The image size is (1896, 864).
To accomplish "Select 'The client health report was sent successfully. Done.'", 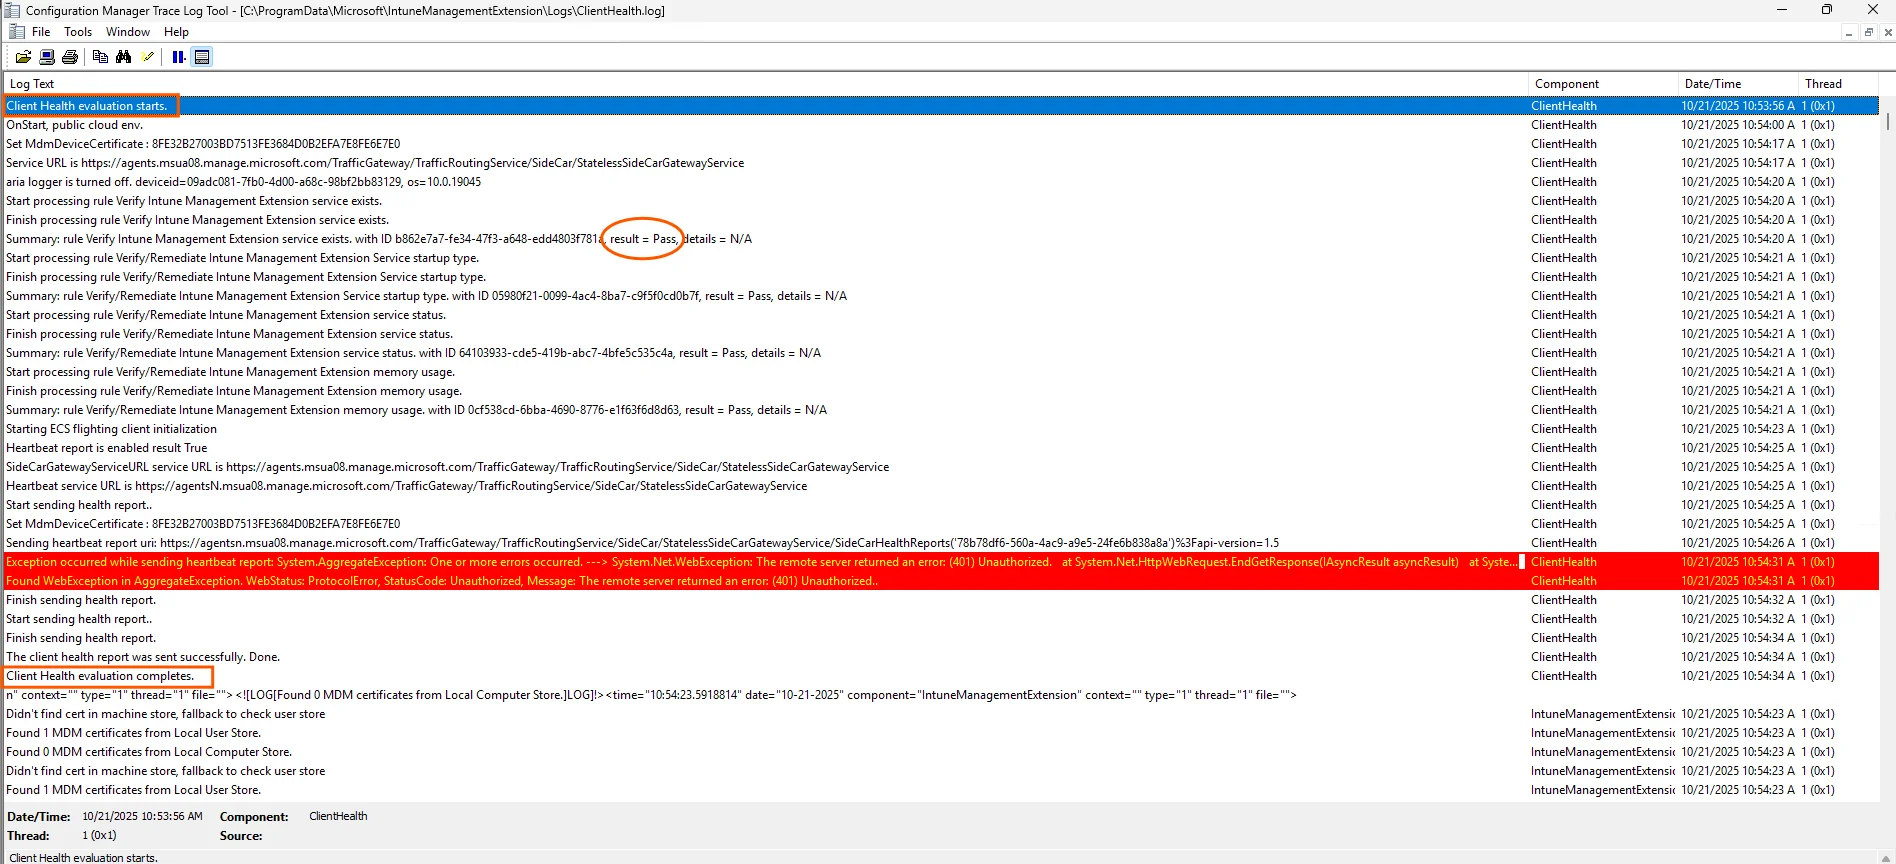I will click(x=941, y=657).
